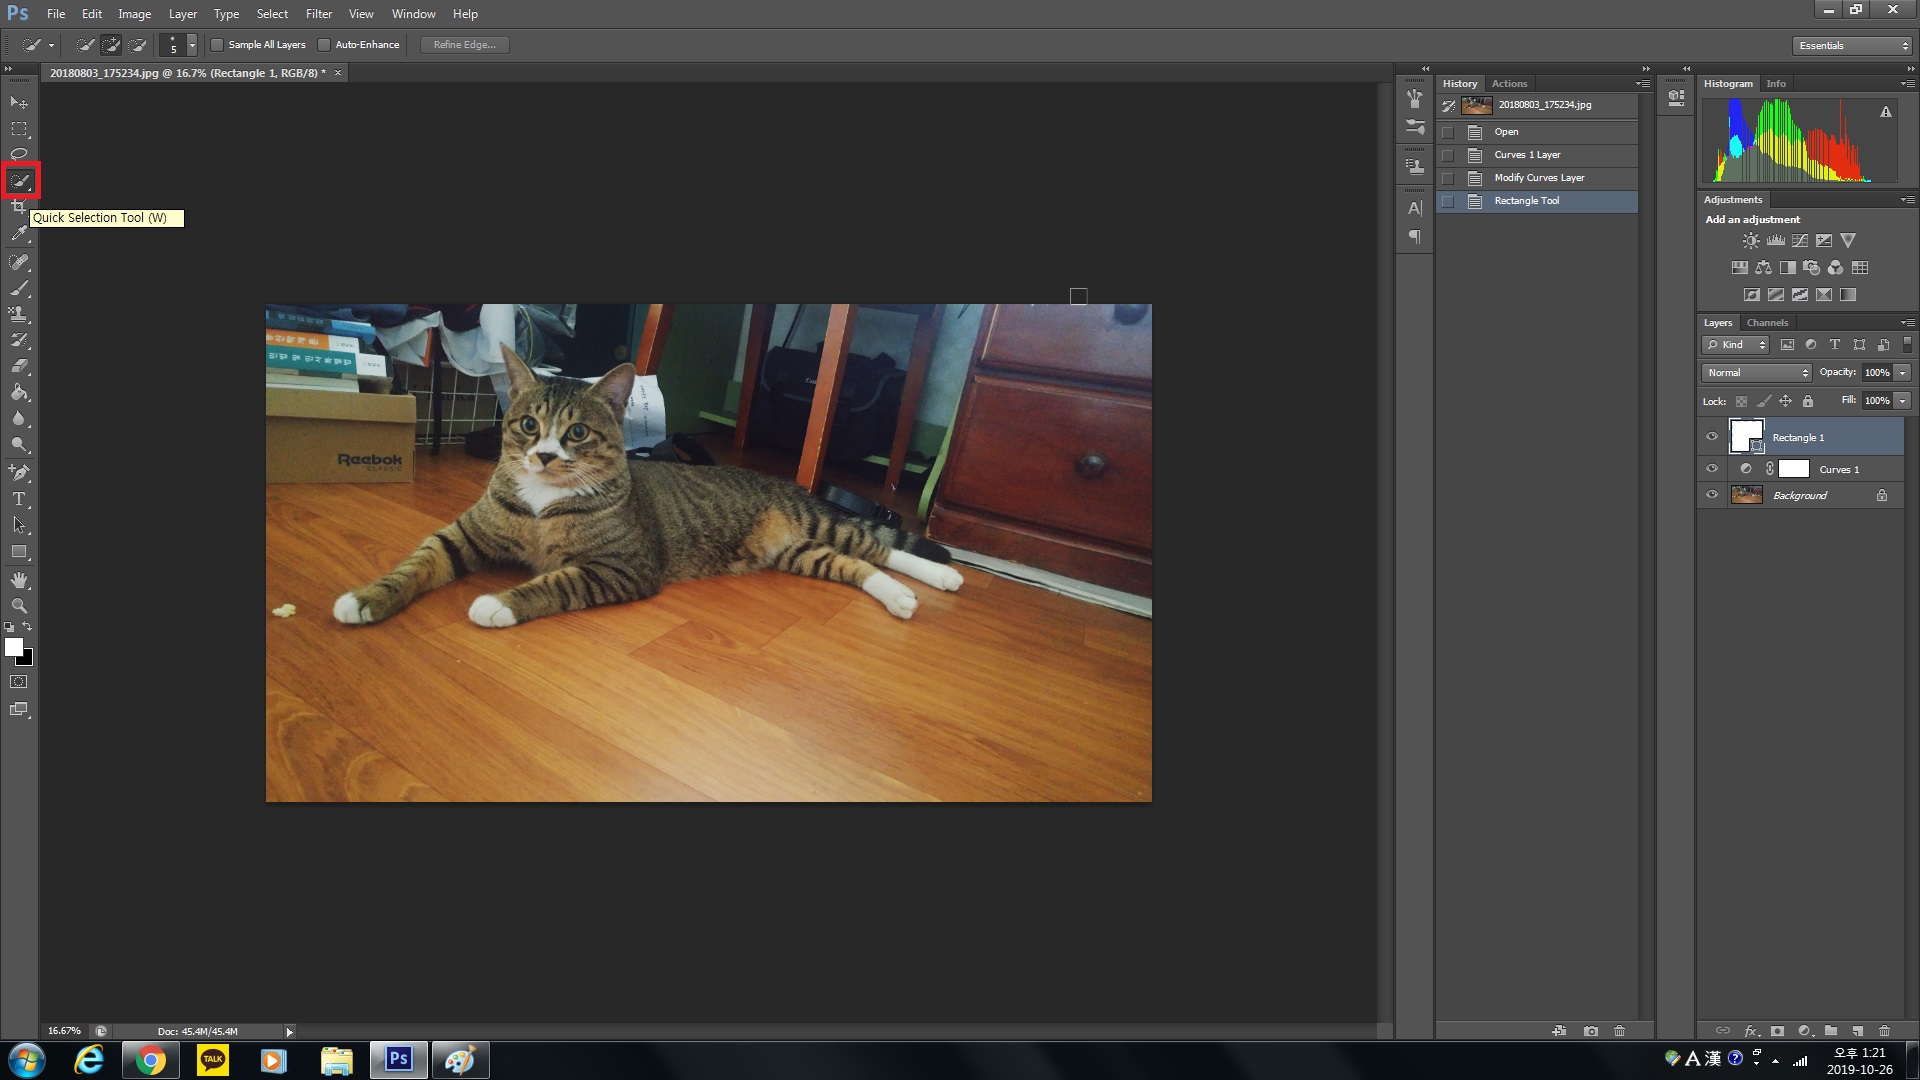Image resolution: width=1920 pixels, height=1080 pixels.
Task: Expand the layer Opacity dropdown arrow
Action: [x=1903, y=373]
